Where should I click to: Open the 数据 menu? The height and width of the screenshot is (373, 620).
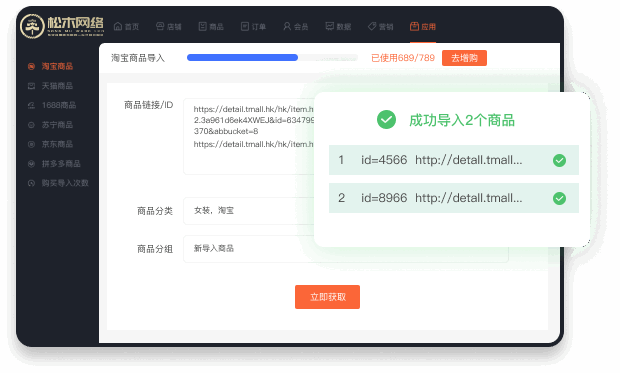click(338, 27)
